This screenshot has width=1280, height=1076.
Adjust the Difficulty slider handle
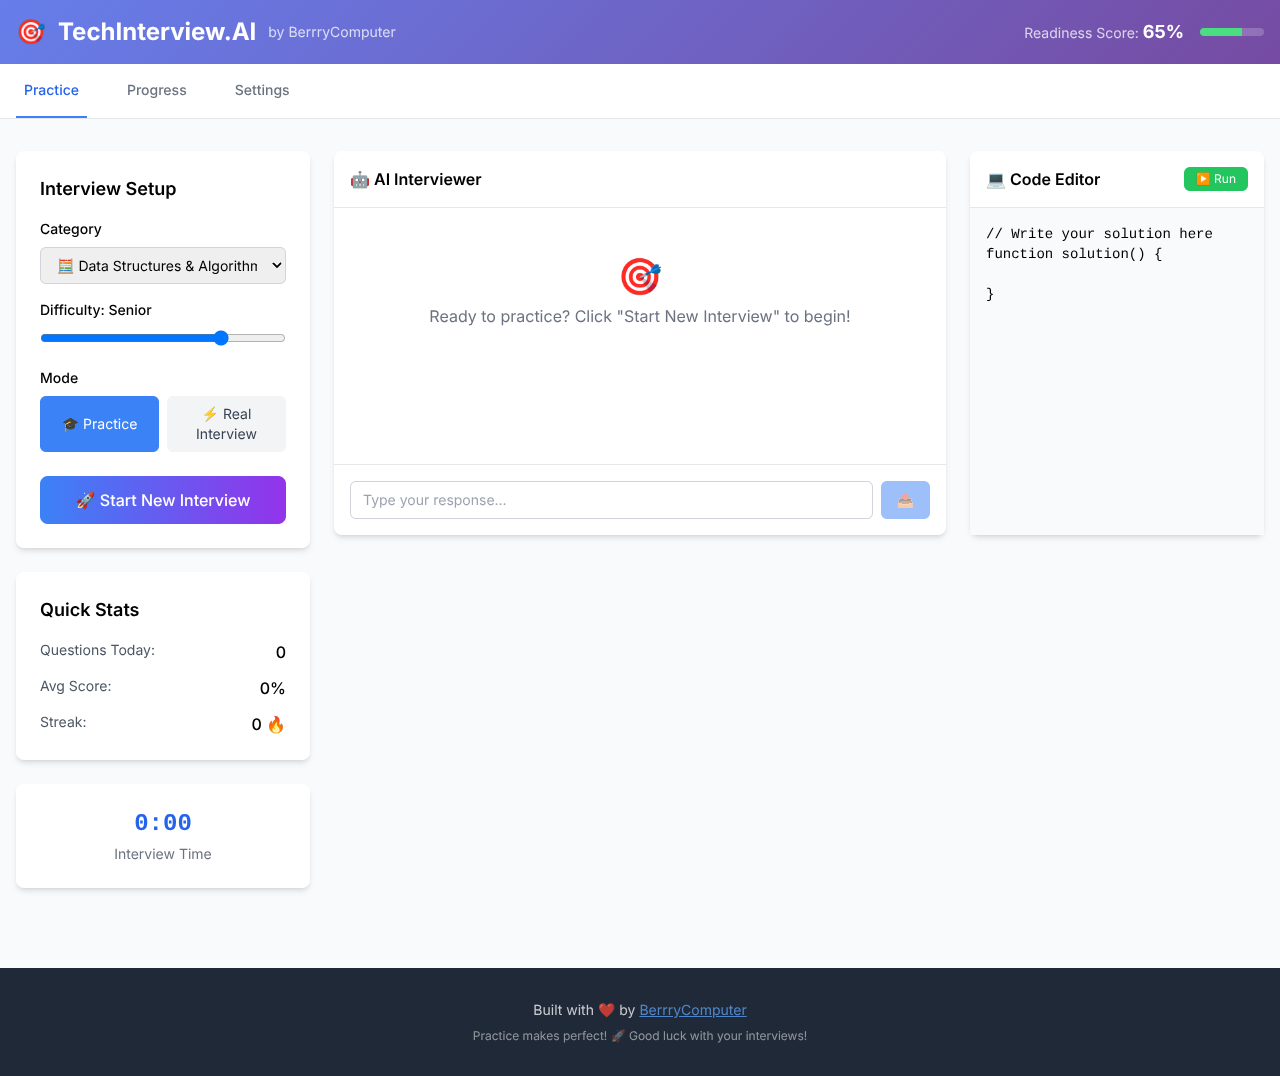coord(221,338)
